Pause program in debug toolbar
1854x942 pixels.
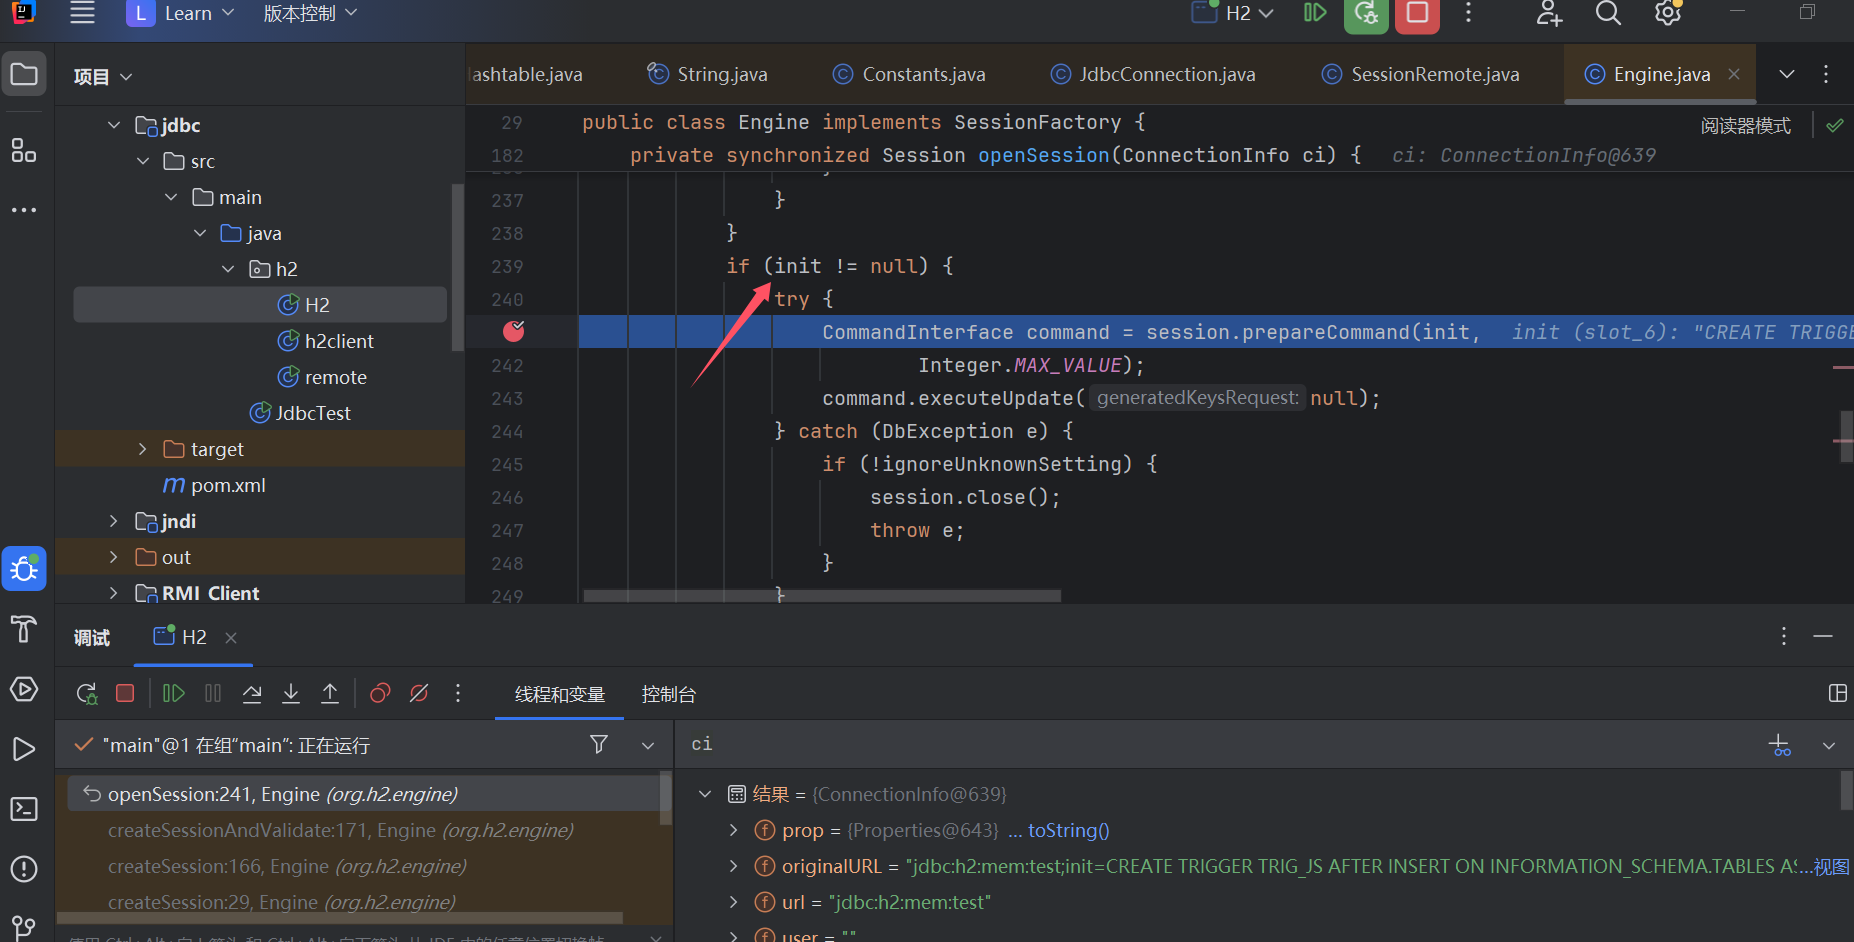[x=213, y=693]
